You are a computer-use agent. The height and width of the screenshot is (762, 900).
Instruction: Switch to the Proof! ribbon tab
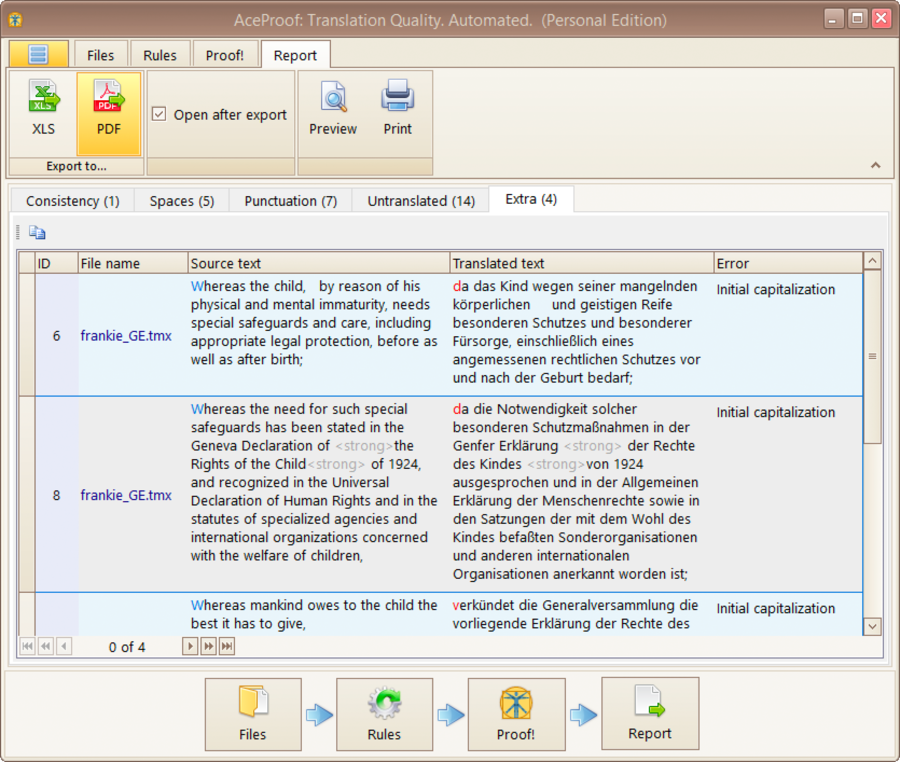pos(224,55)
